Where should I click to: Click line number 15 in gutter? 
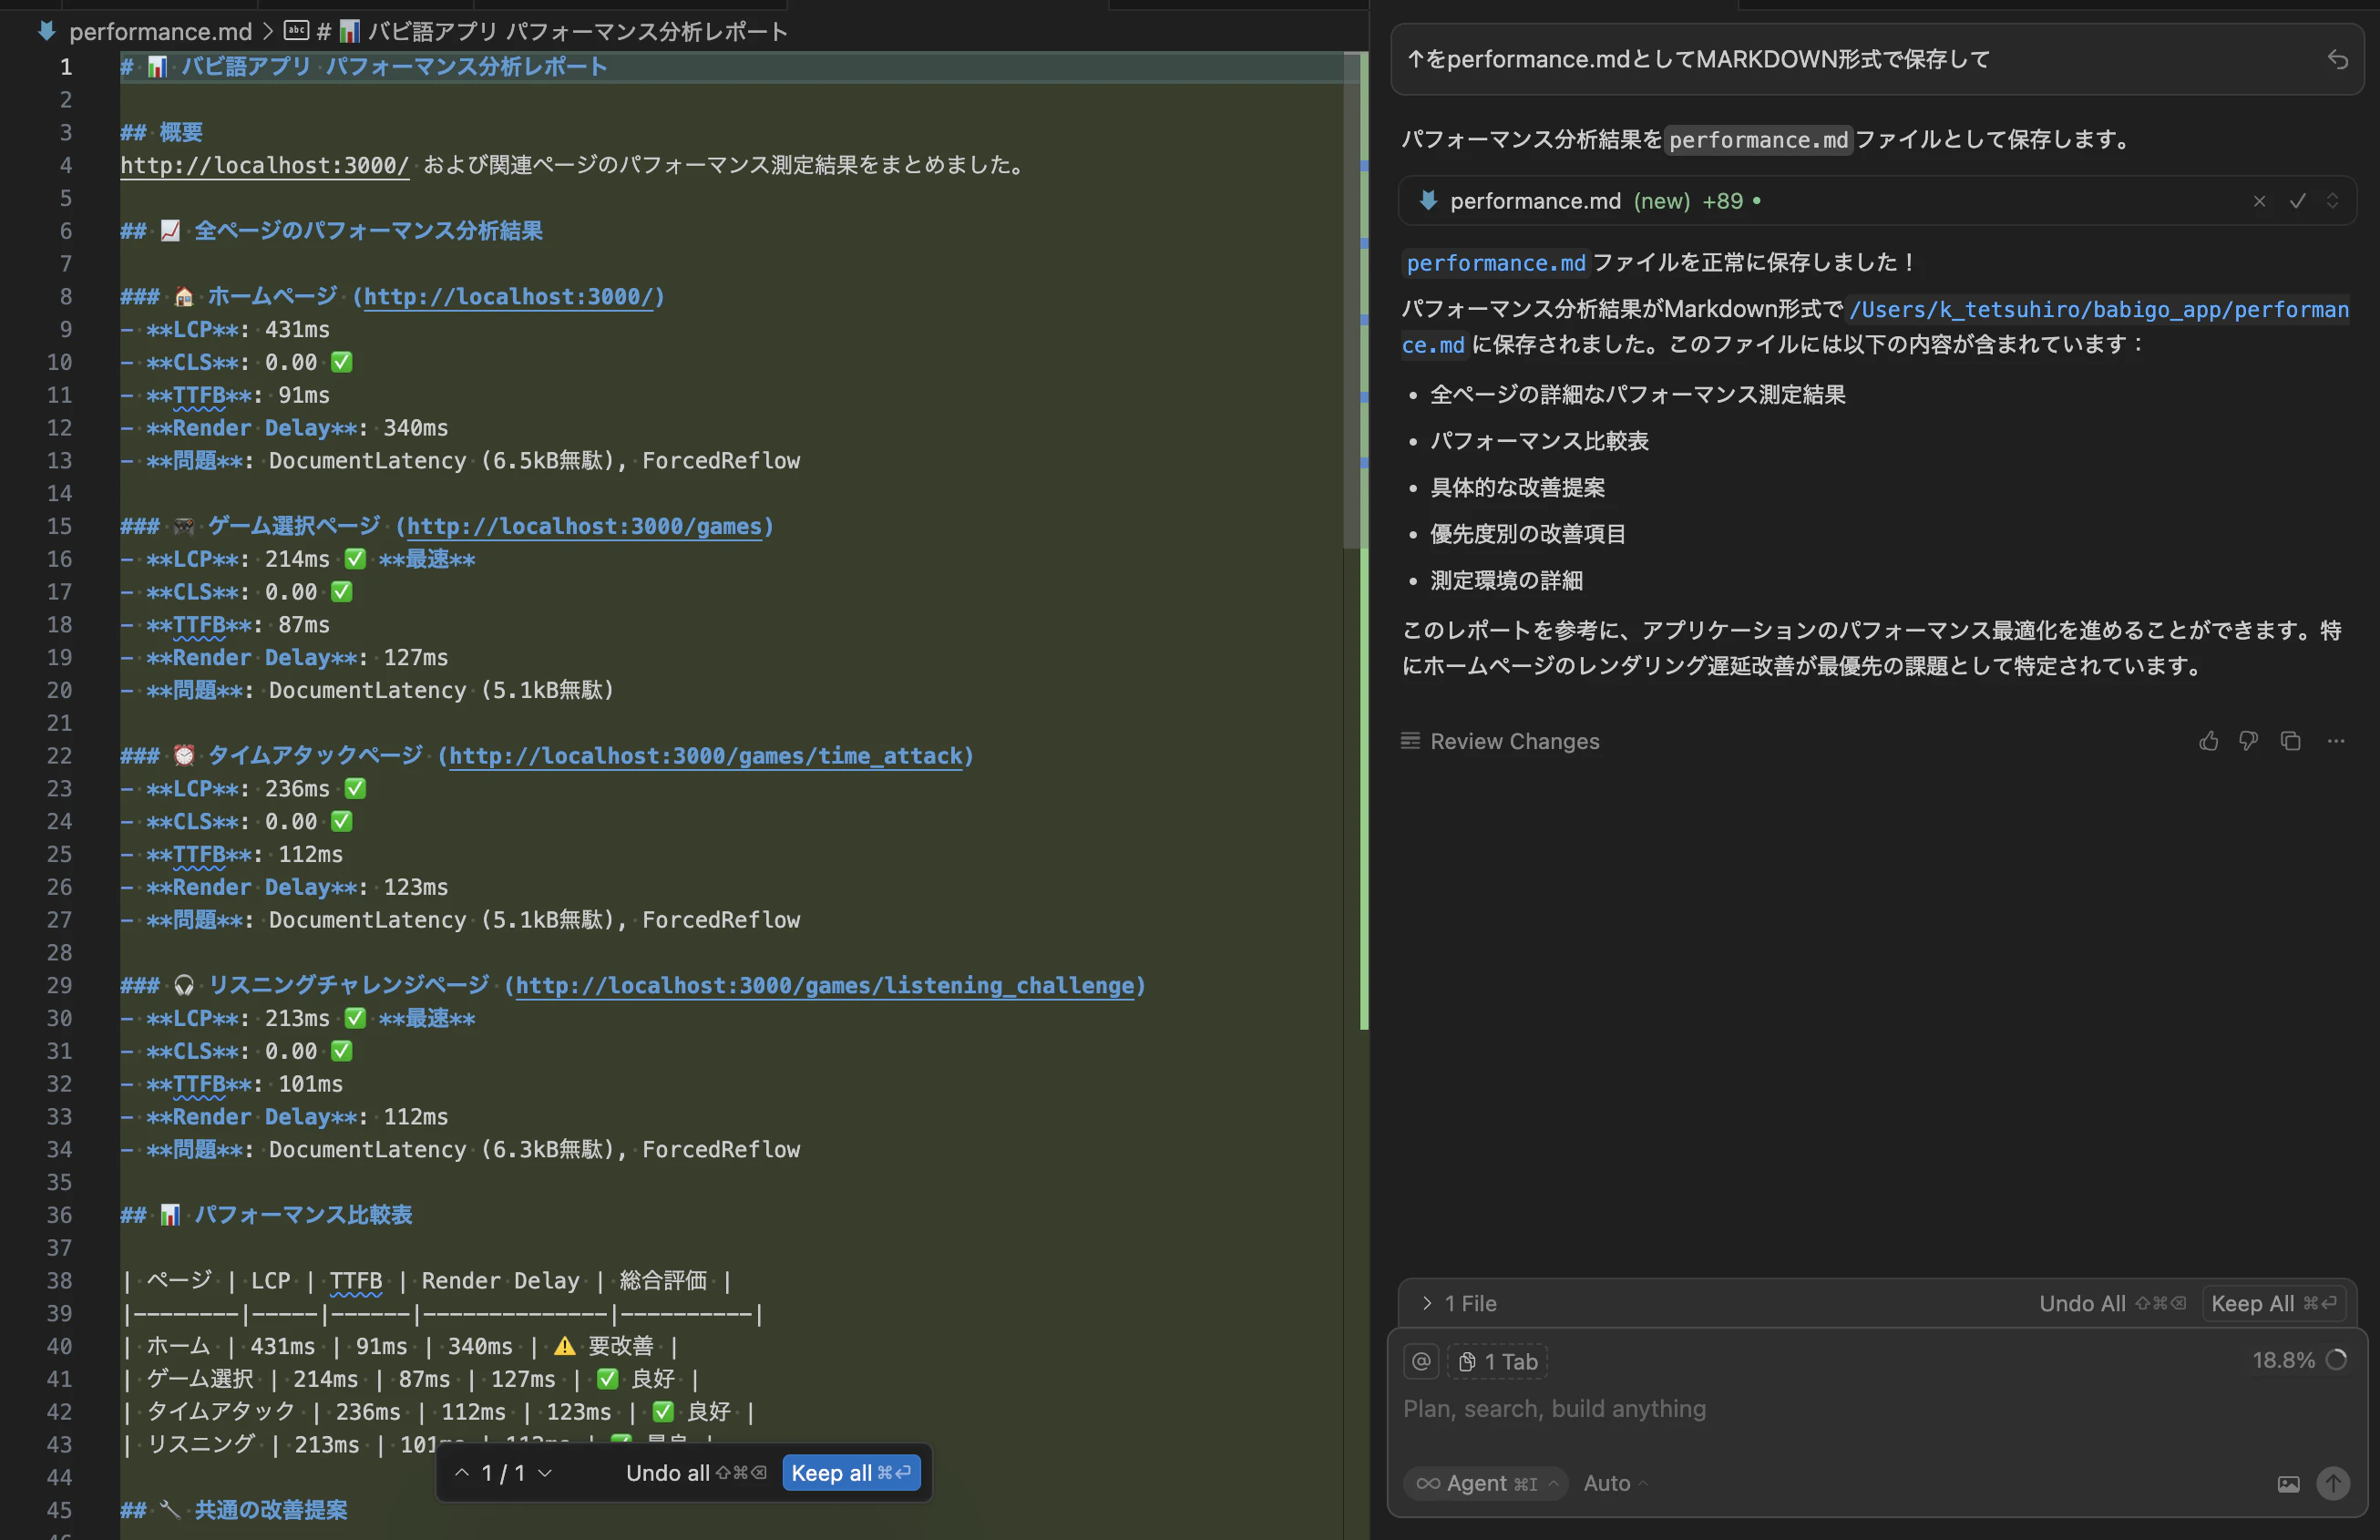59,526
